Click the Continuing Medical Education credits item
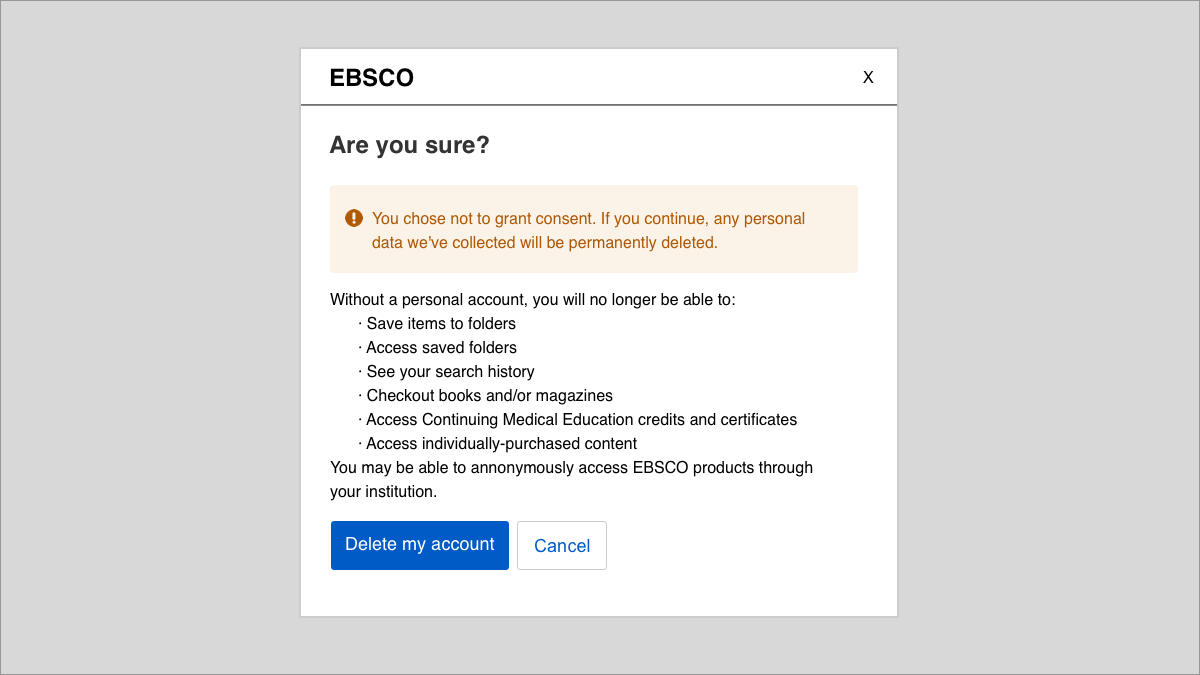This screenshot has height=675, width=1200. (x=577, y=419)
